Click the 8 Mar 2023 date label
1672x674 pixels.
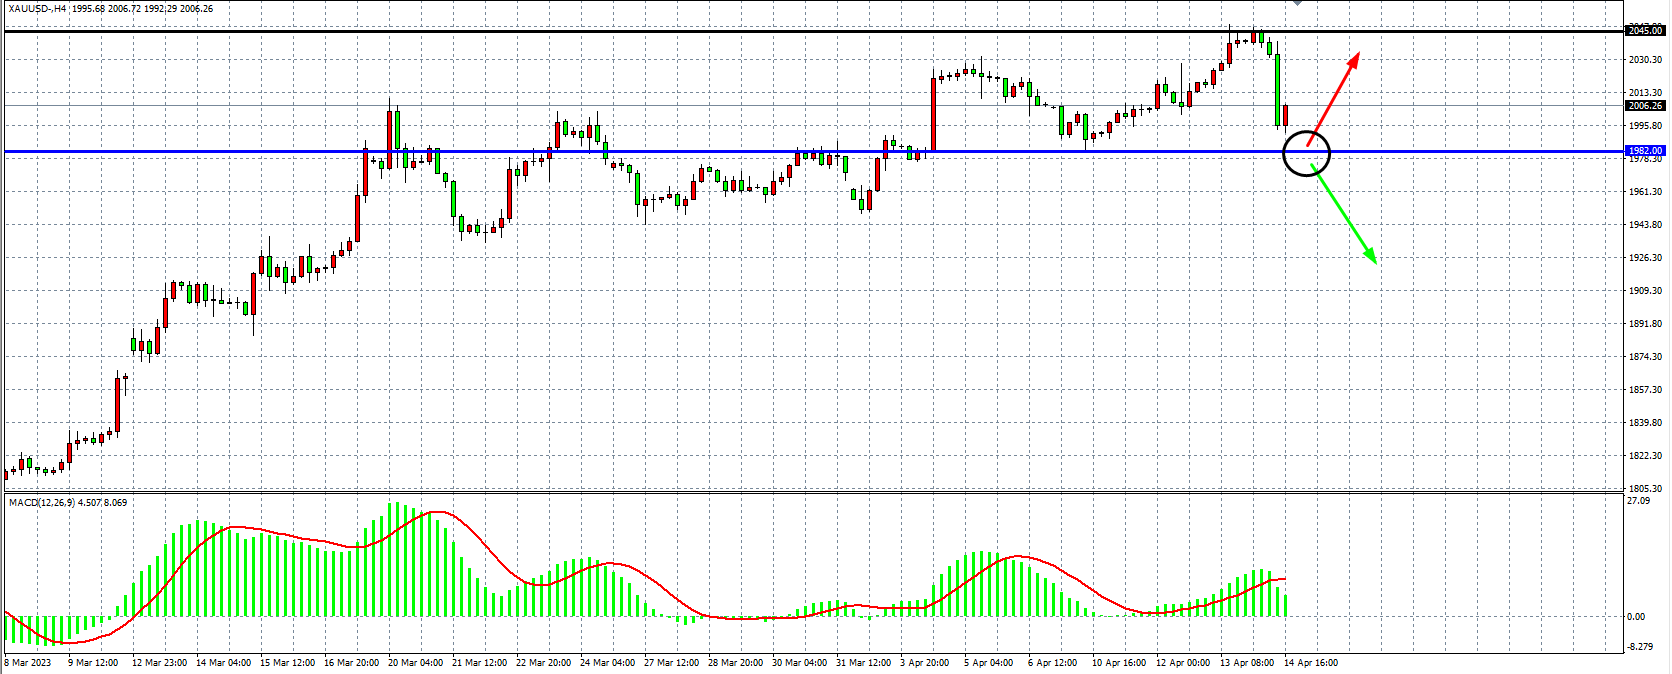[28, 662]
